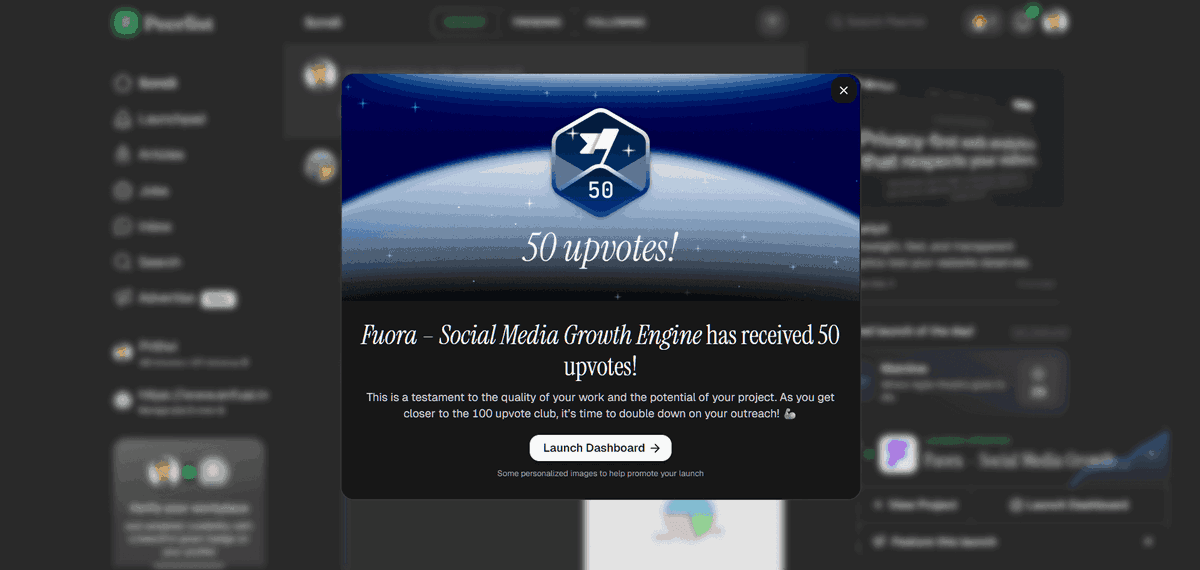Select the green highlighted feed tab
Viewport: 1200px width, 570px height.
pyautogui.click(x=465, y=22)
